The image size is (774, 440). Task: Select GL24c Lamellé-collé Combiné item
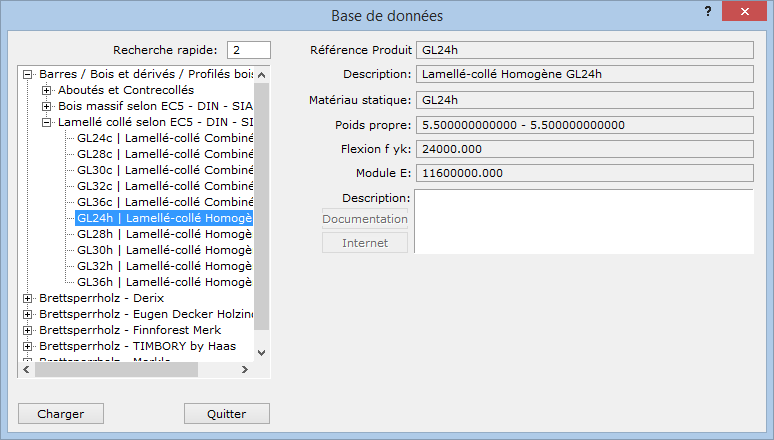164,138
